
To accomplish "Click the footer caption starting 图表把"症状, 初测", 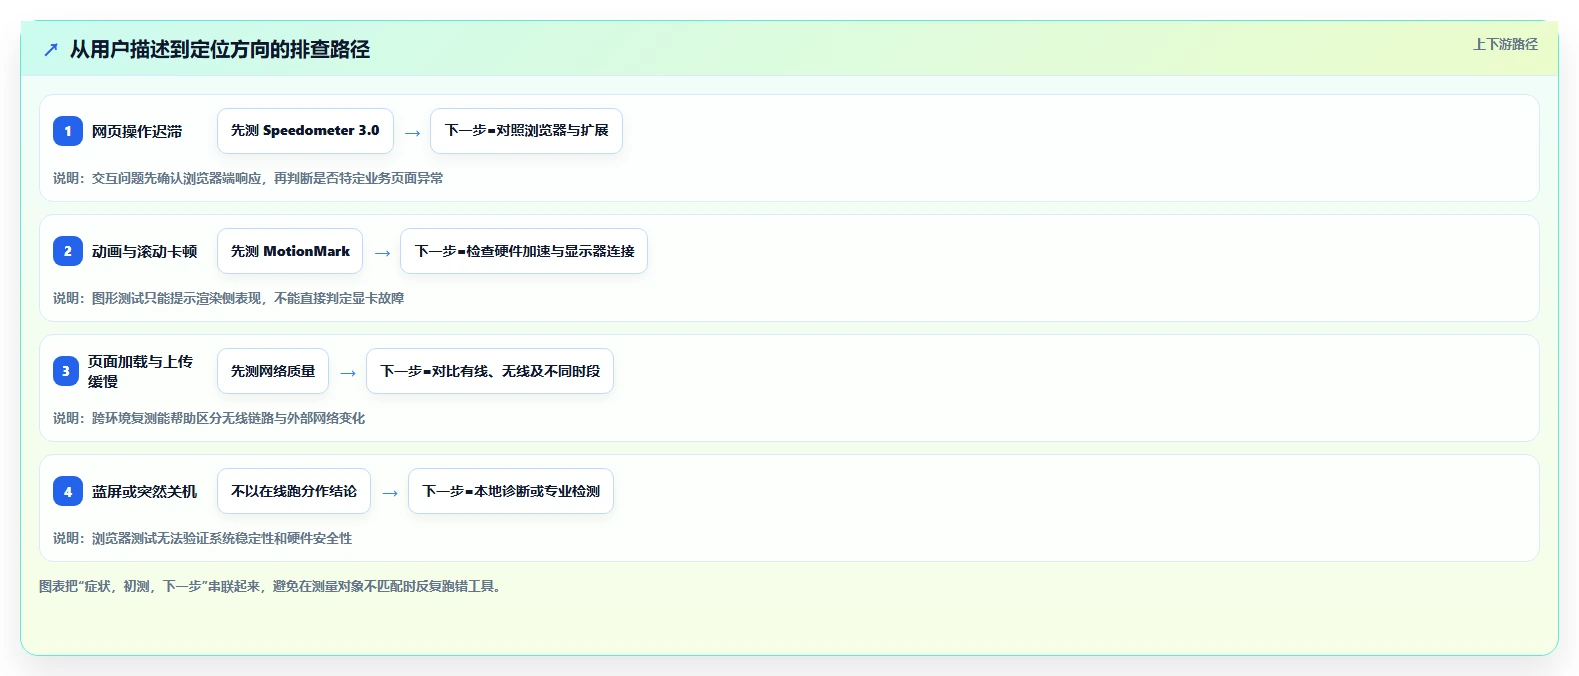I will coord(272,586).
